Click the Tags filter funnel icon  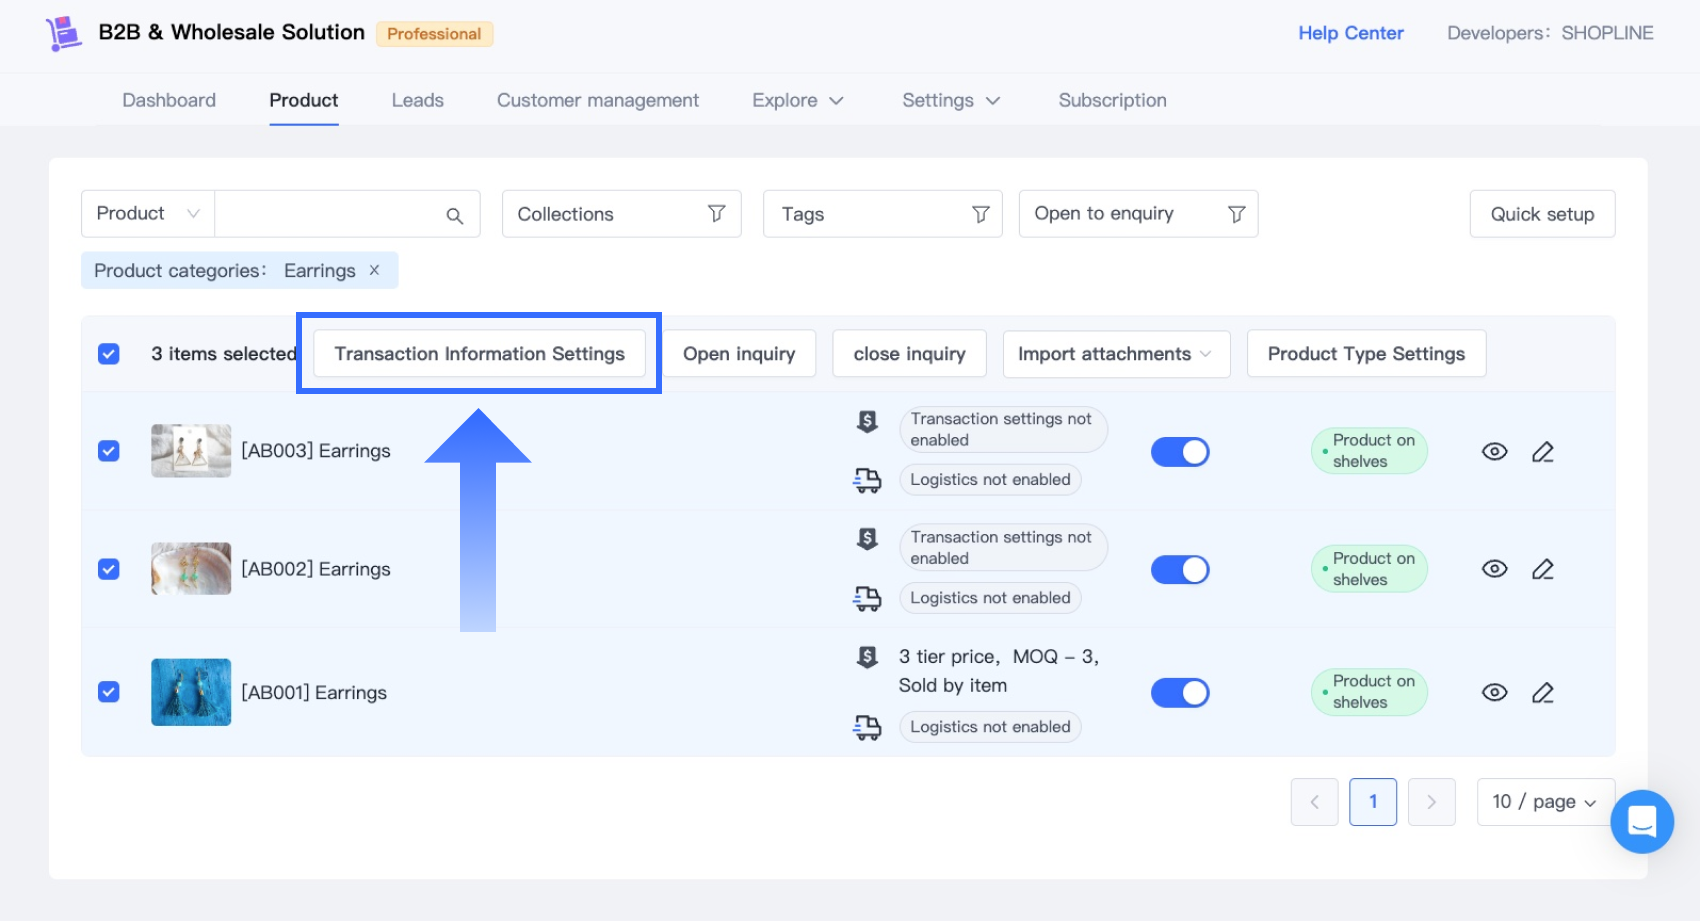point(980,214)
